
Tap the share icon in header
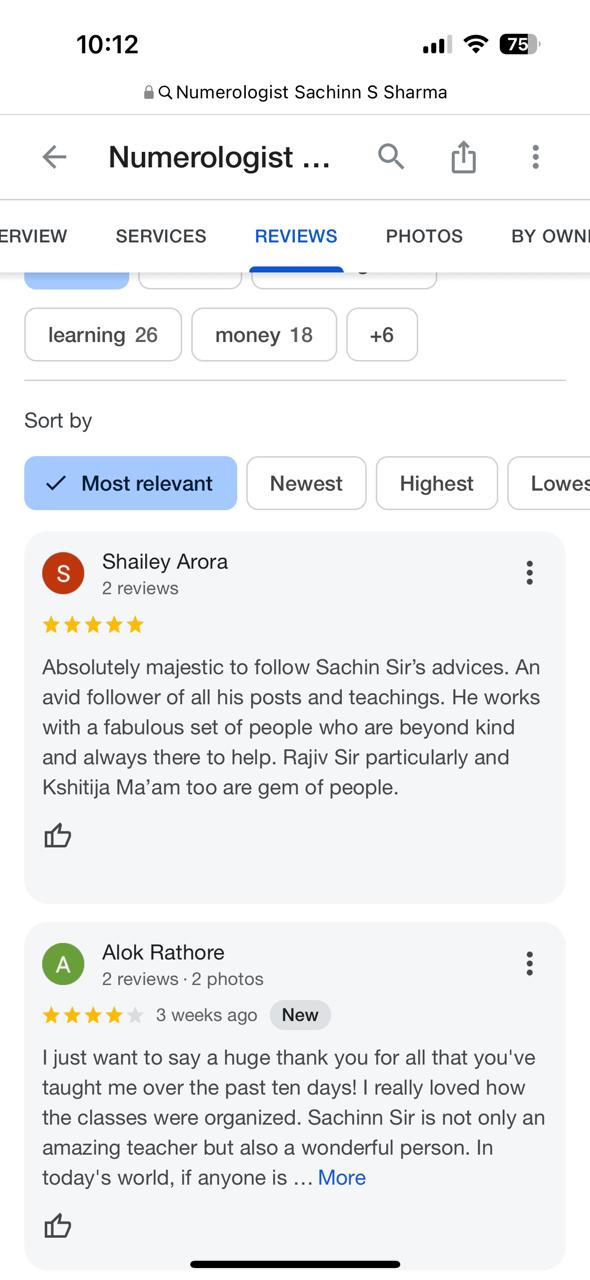pyautogui.click(x=463, y=156)
